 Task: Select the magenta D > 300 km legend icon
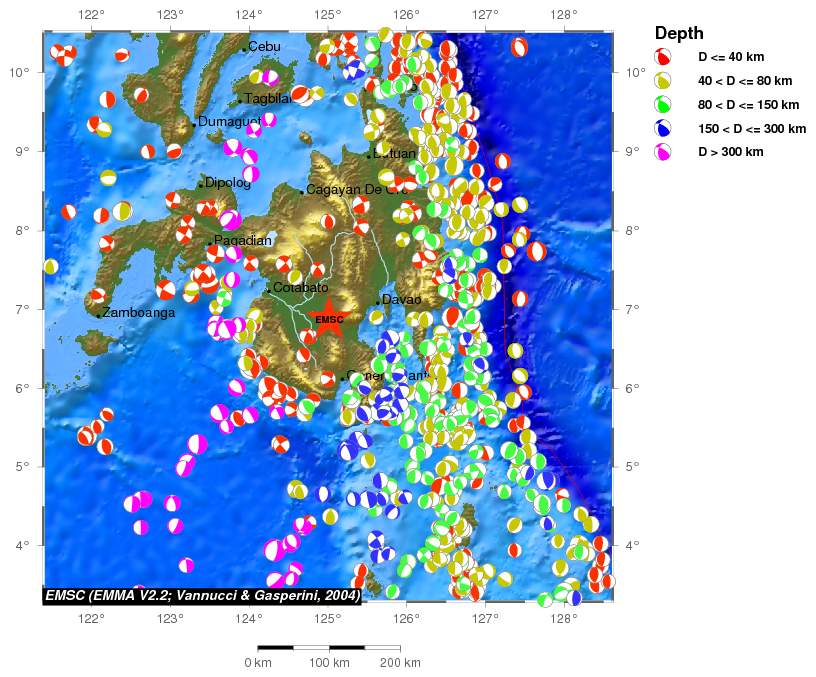point(662,152)
